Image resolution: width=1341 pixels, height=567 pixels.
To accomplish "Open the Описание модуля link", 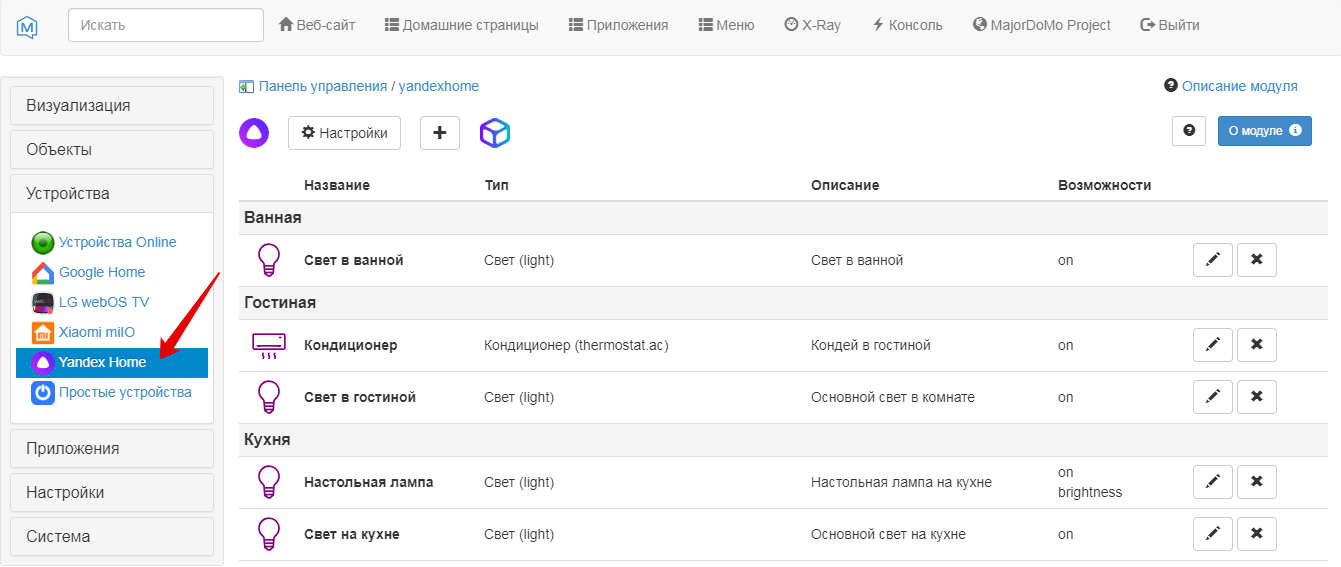I will click(x=1239, y=86).
